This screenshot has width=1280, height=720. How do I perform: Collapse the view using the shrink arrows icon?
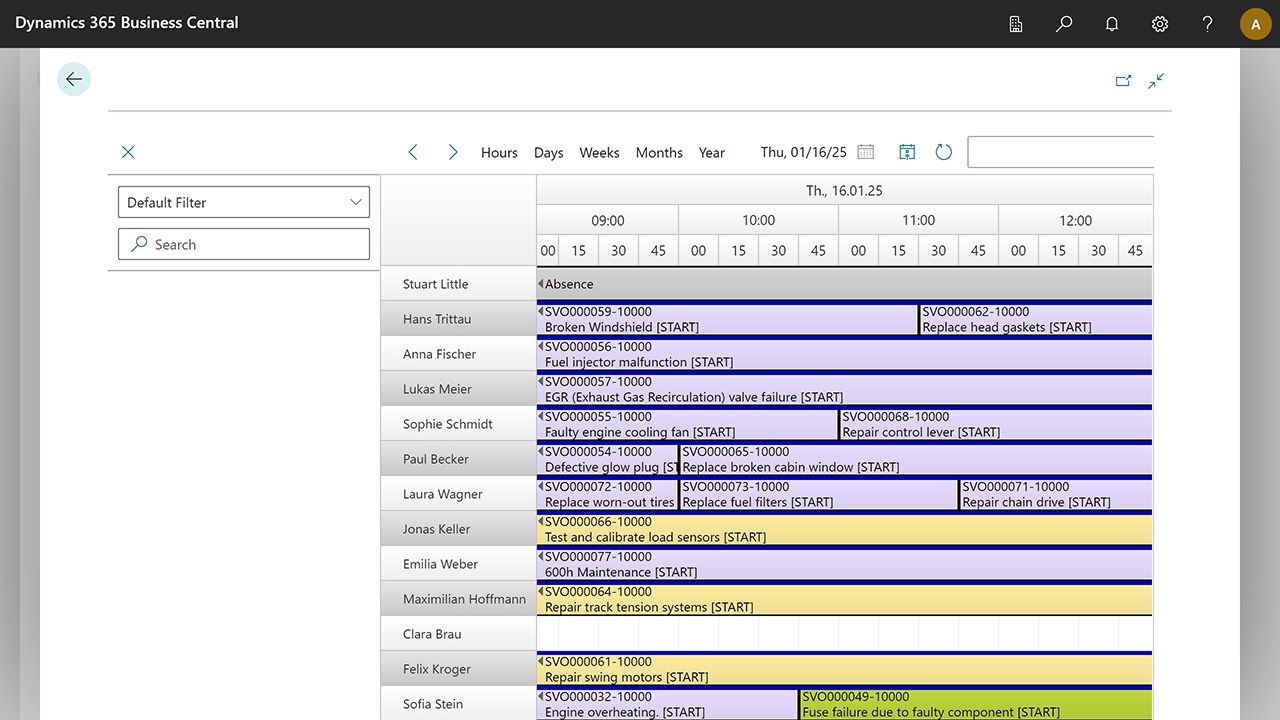coord(1156,80)
